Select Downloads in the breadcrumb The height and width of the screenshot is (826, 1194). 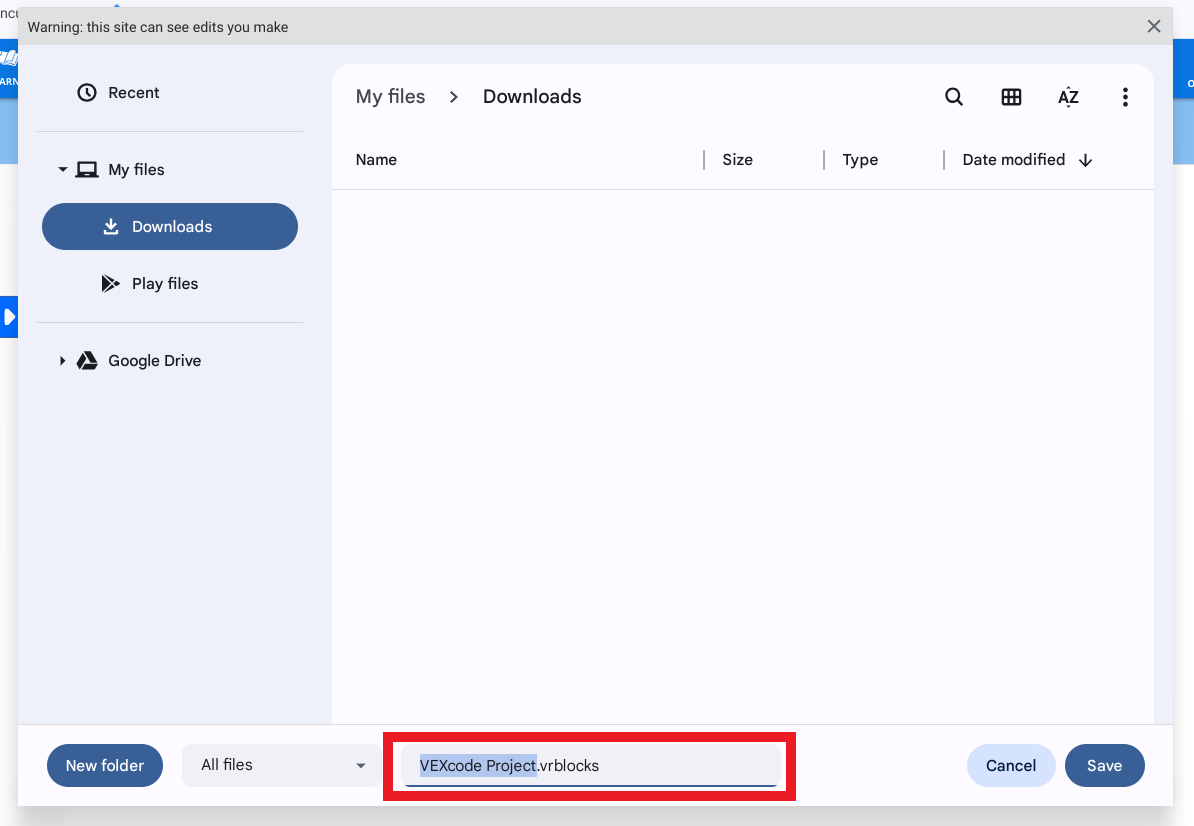tap(531, 96)
